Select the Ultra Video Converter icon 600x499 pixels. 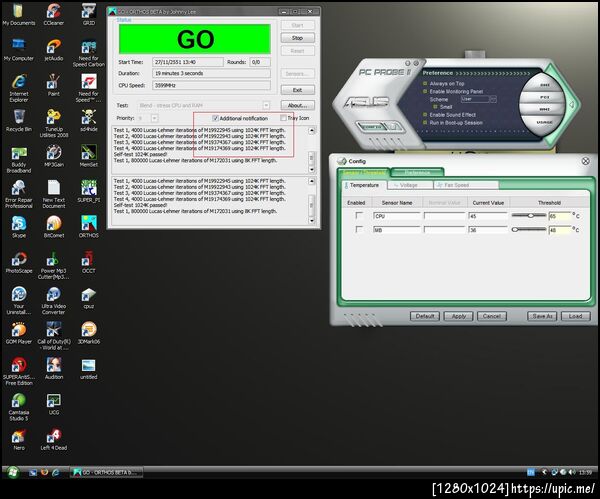[x=54, y=300]
